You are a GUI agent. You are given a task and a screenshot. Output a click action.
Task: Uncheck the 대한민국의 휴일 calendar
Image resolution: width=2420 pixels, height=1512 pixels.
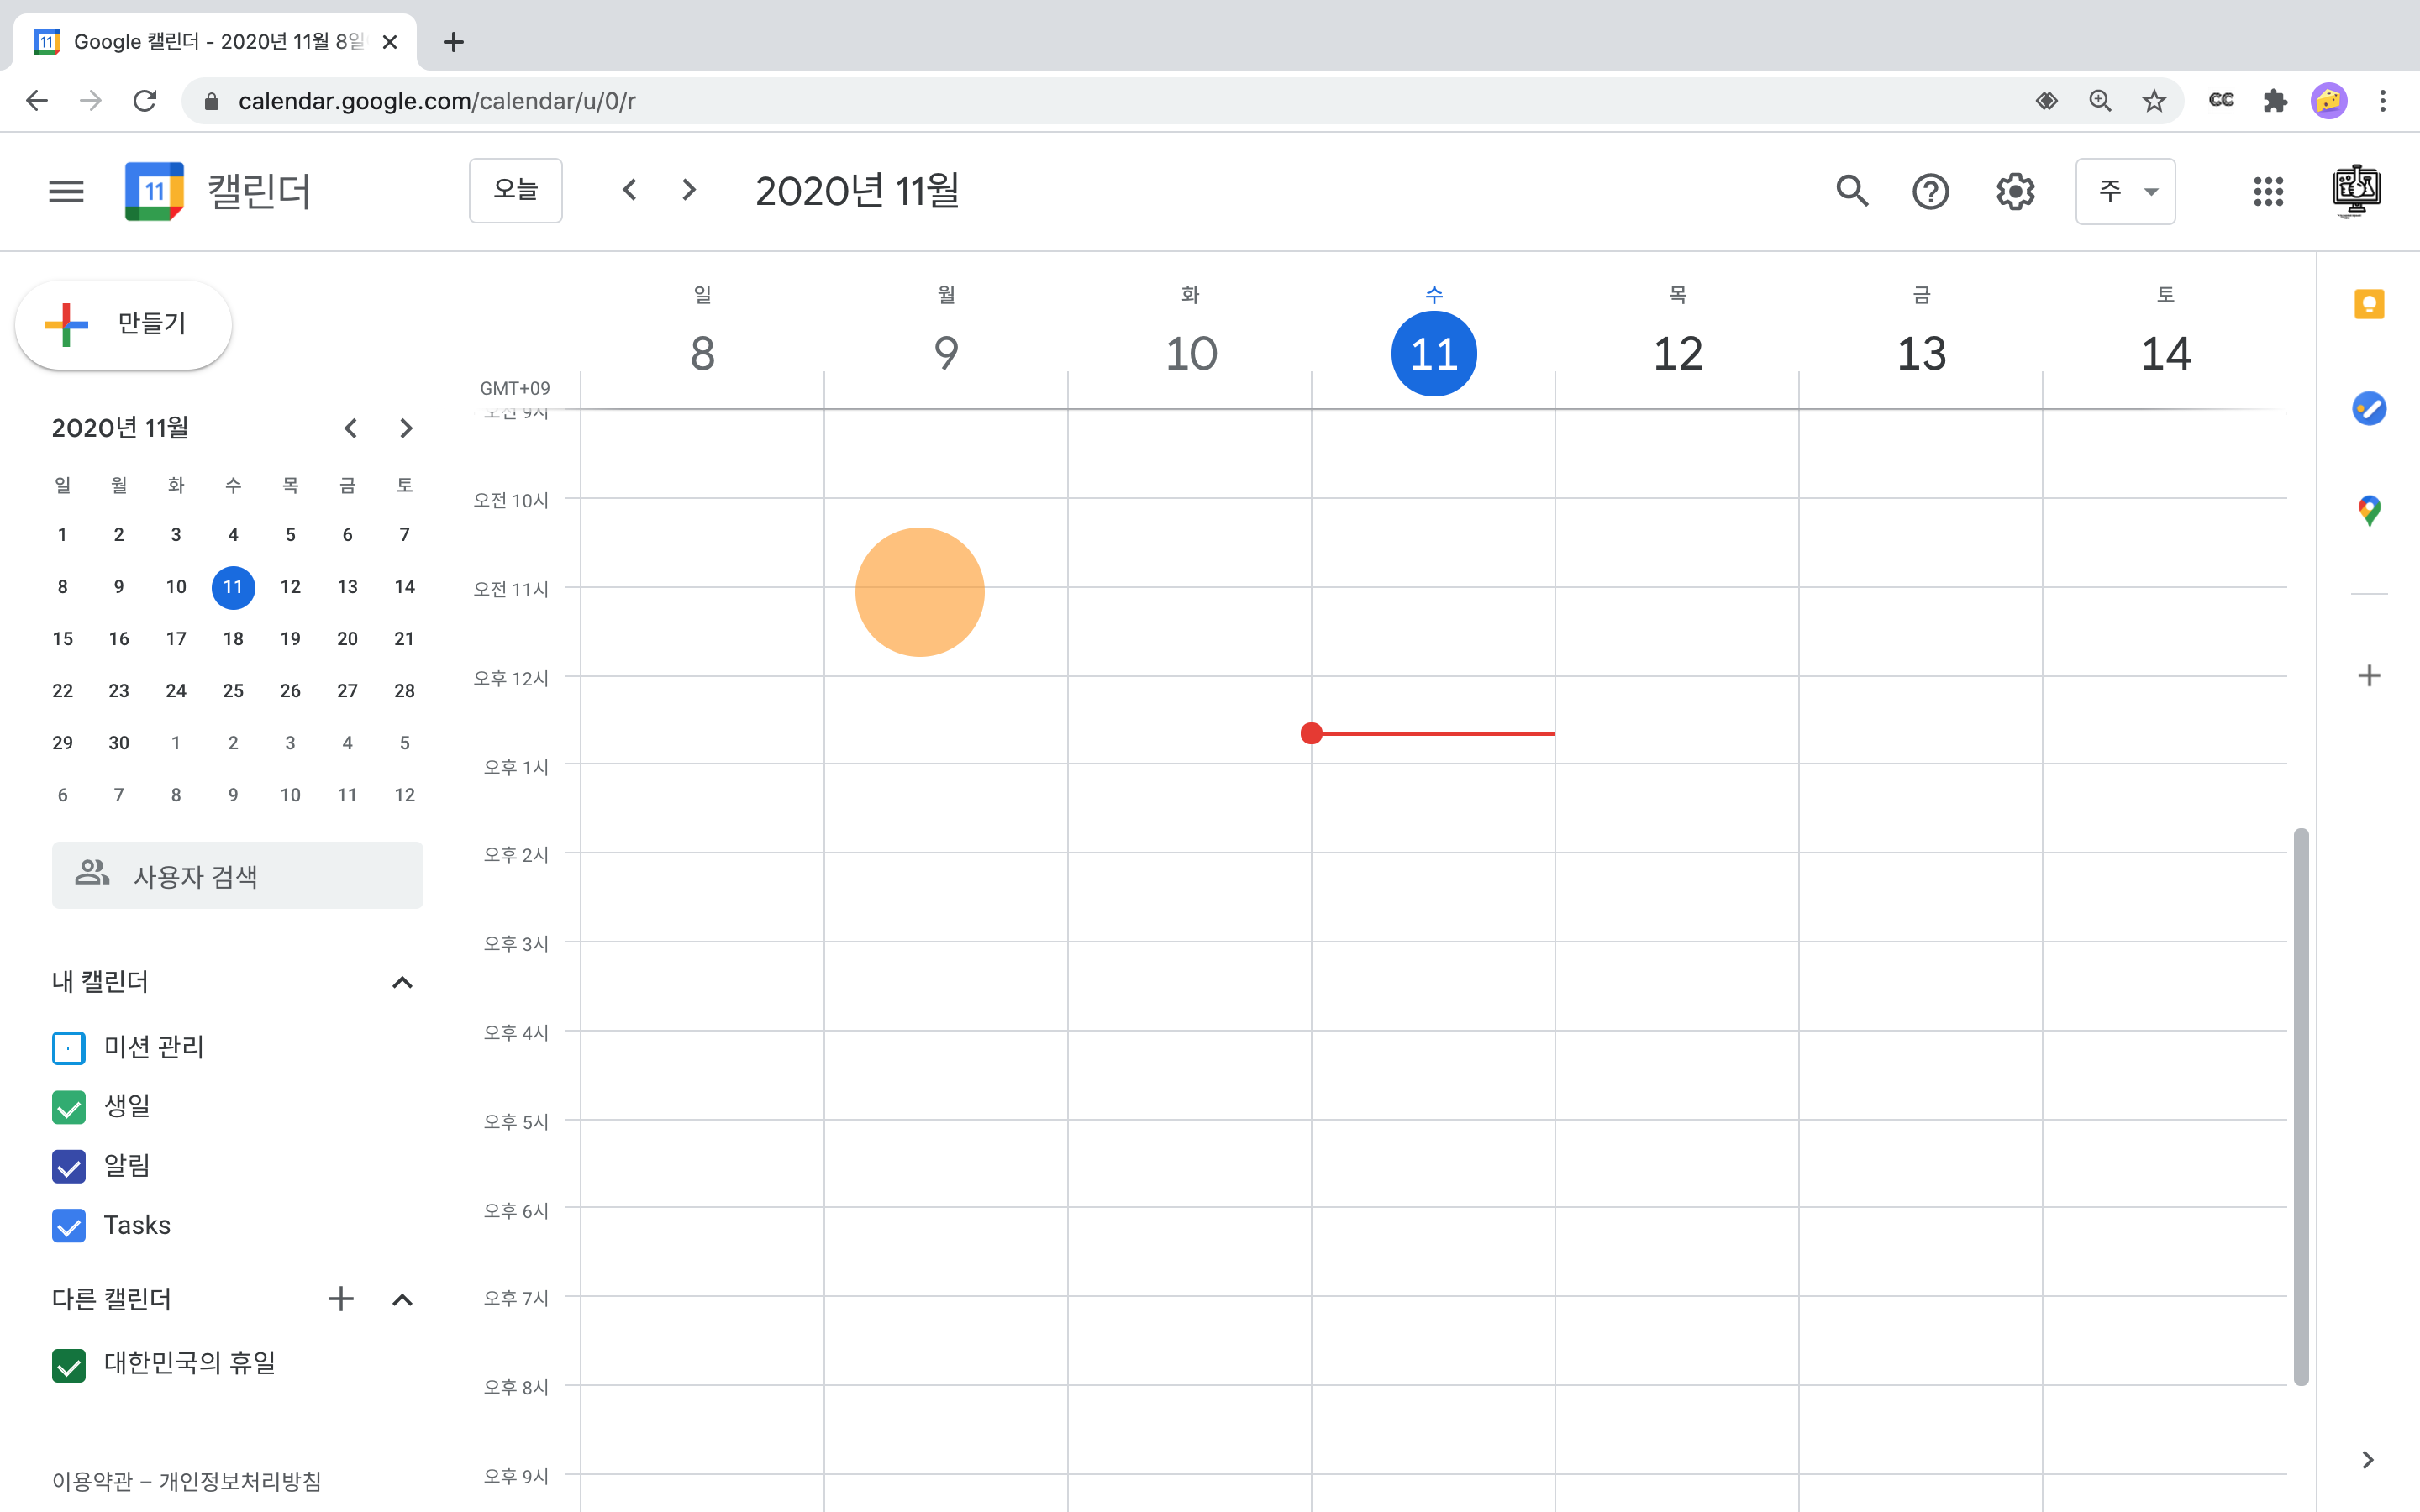tap(68, 1364)
